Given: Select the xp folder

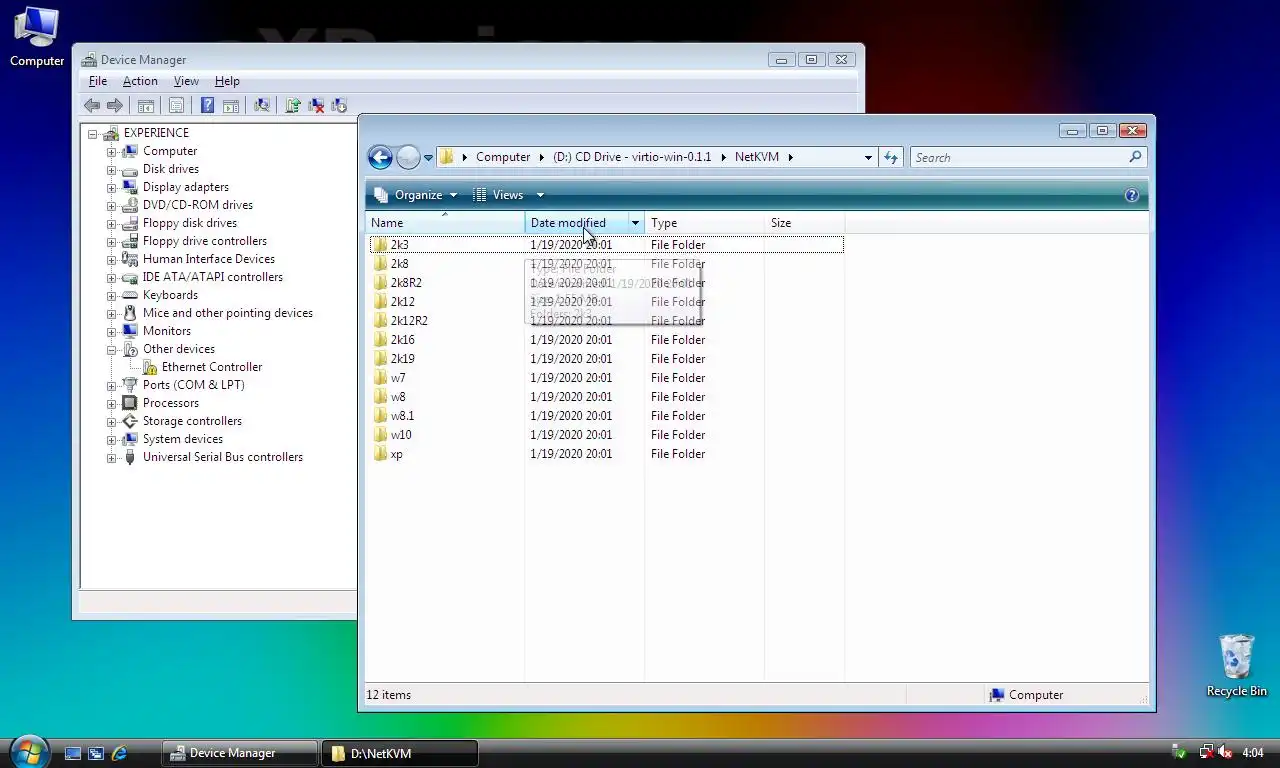Looking at the screenshot, I should [387, 454].
